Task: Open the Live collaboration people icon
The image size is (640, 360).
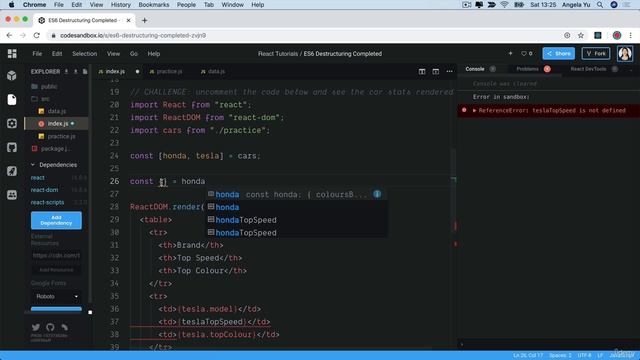Action: pos(12,195)
